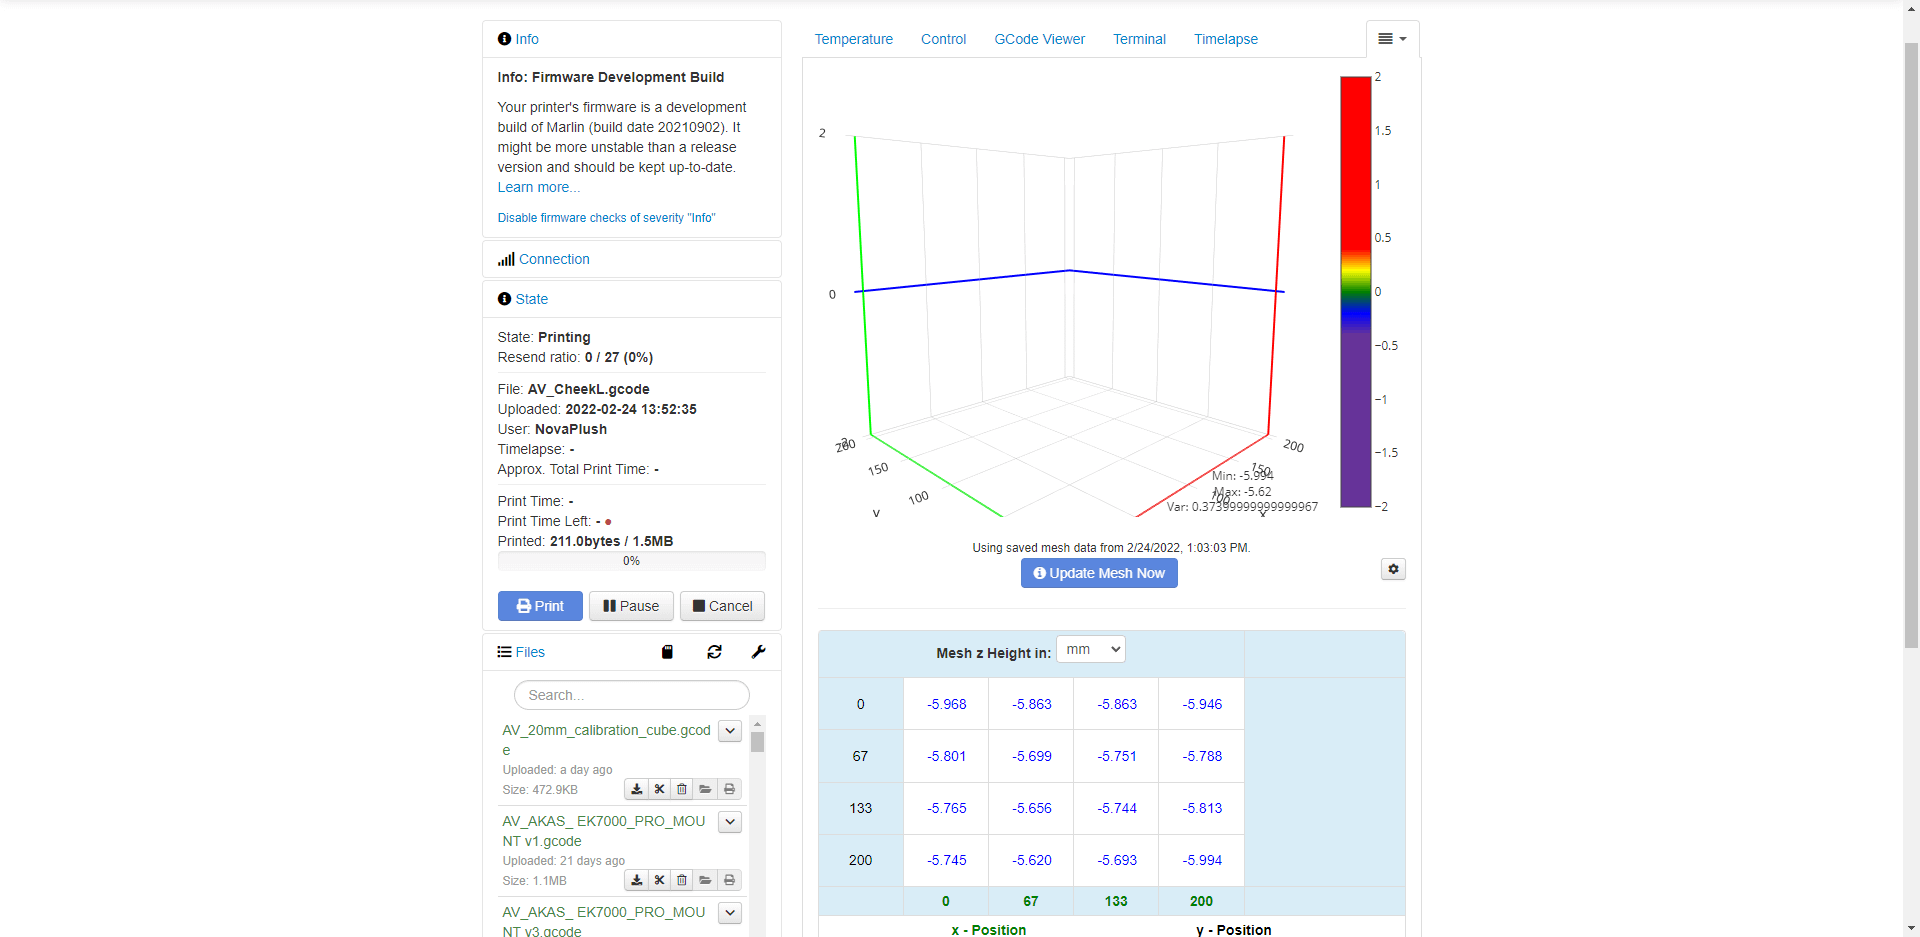Click file name AV_AKAS_ EK7000_PRO_MOUNT v1.gcode
Screen dimensions: 1920x937
pos(604,831)
